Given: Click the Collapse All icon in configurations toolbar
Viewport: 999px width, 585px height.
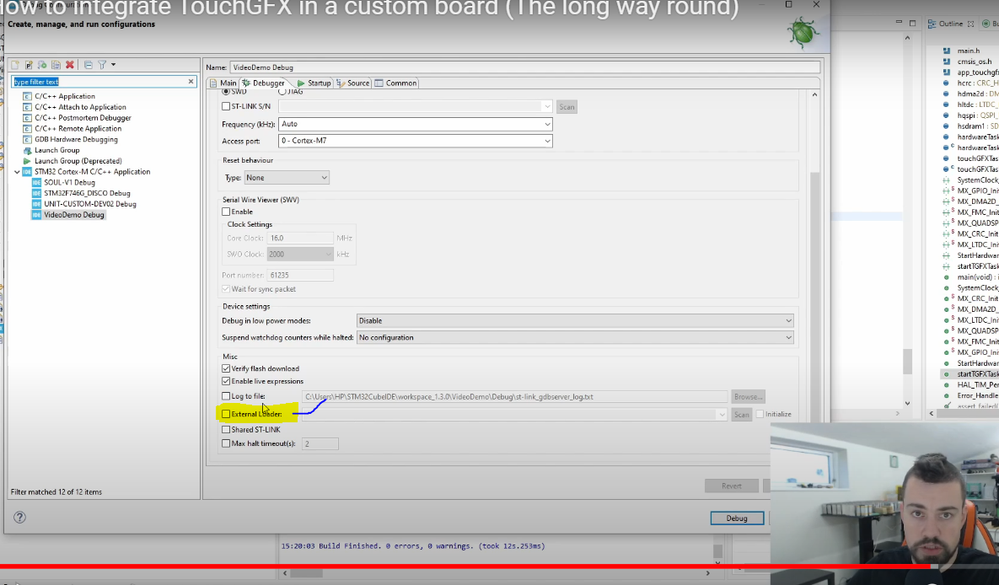Looking at the screenshot, I should click(89, 65).
